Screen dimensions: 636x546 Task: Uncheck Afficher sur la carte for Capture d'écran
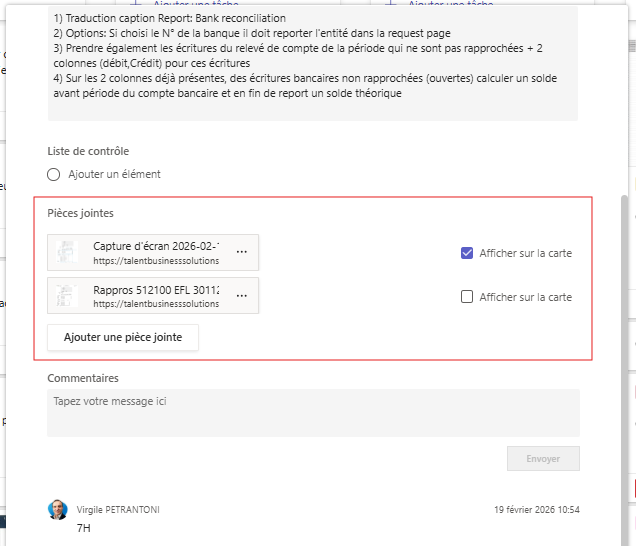tap(467, 253)
